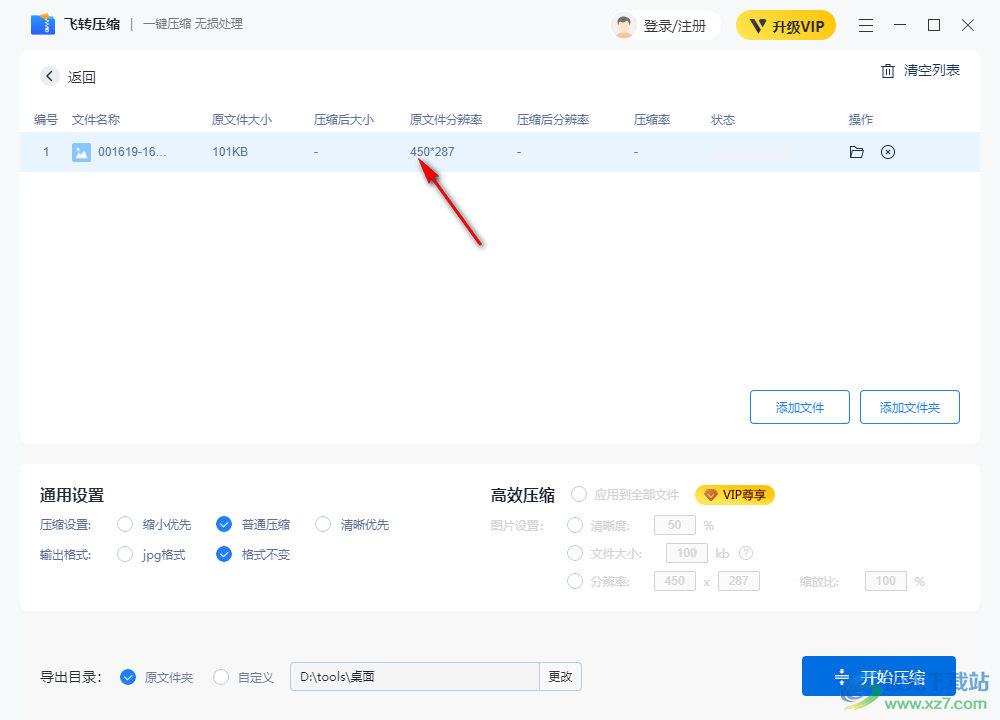
Task: Click the export path field D:\tools\桌面
Action: (415, 677)
